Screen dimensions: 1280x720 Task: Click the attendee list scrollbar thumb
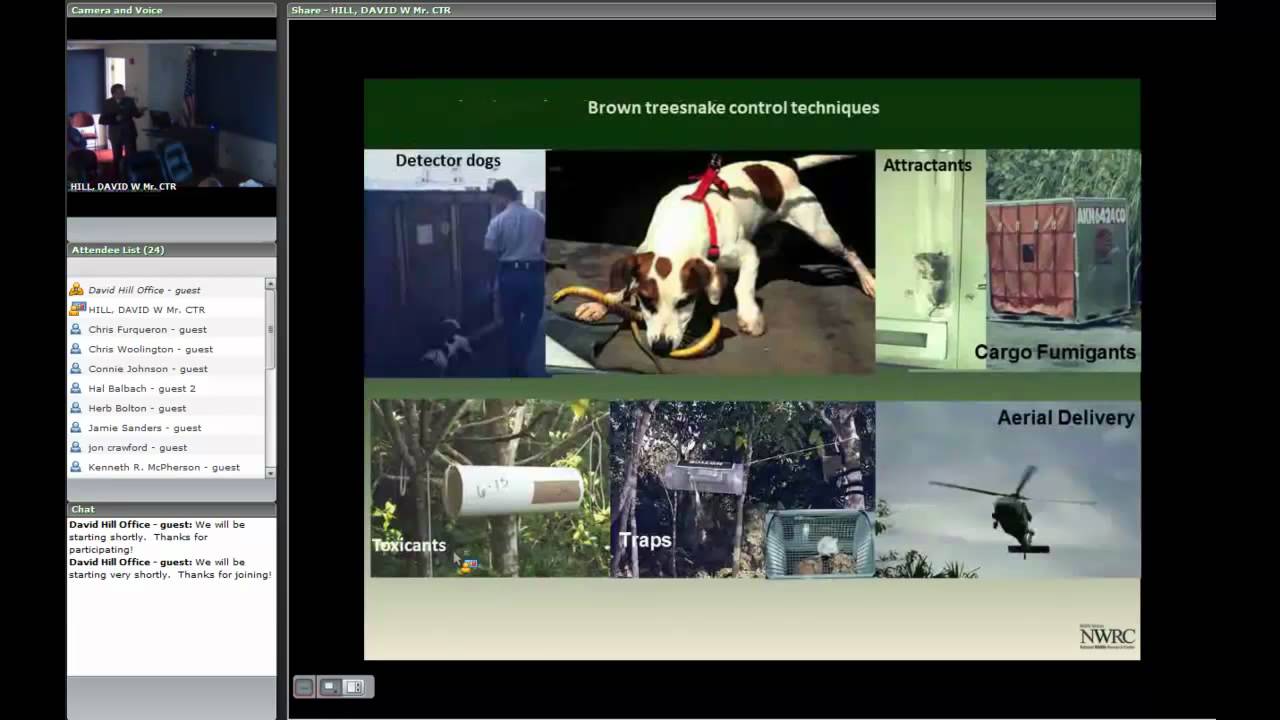(x=270, y=329)
